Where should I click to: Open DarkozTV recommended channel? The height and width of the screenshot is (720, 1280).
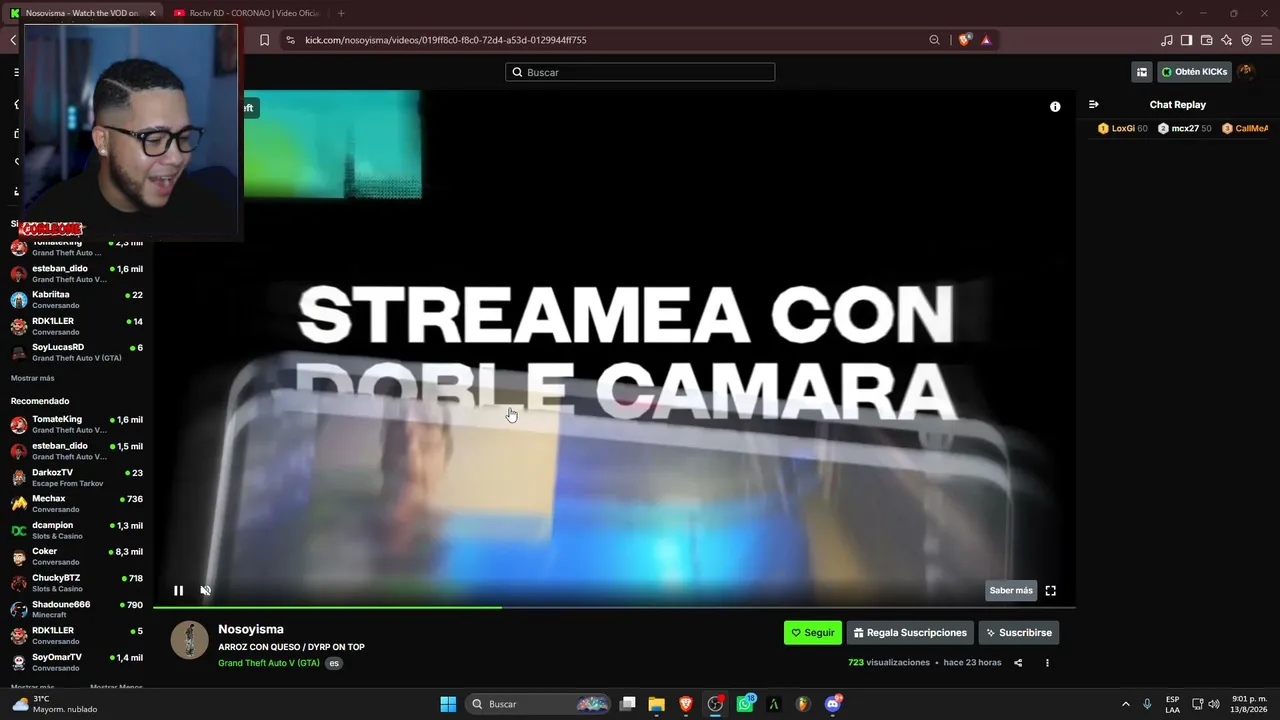[76, 478]
